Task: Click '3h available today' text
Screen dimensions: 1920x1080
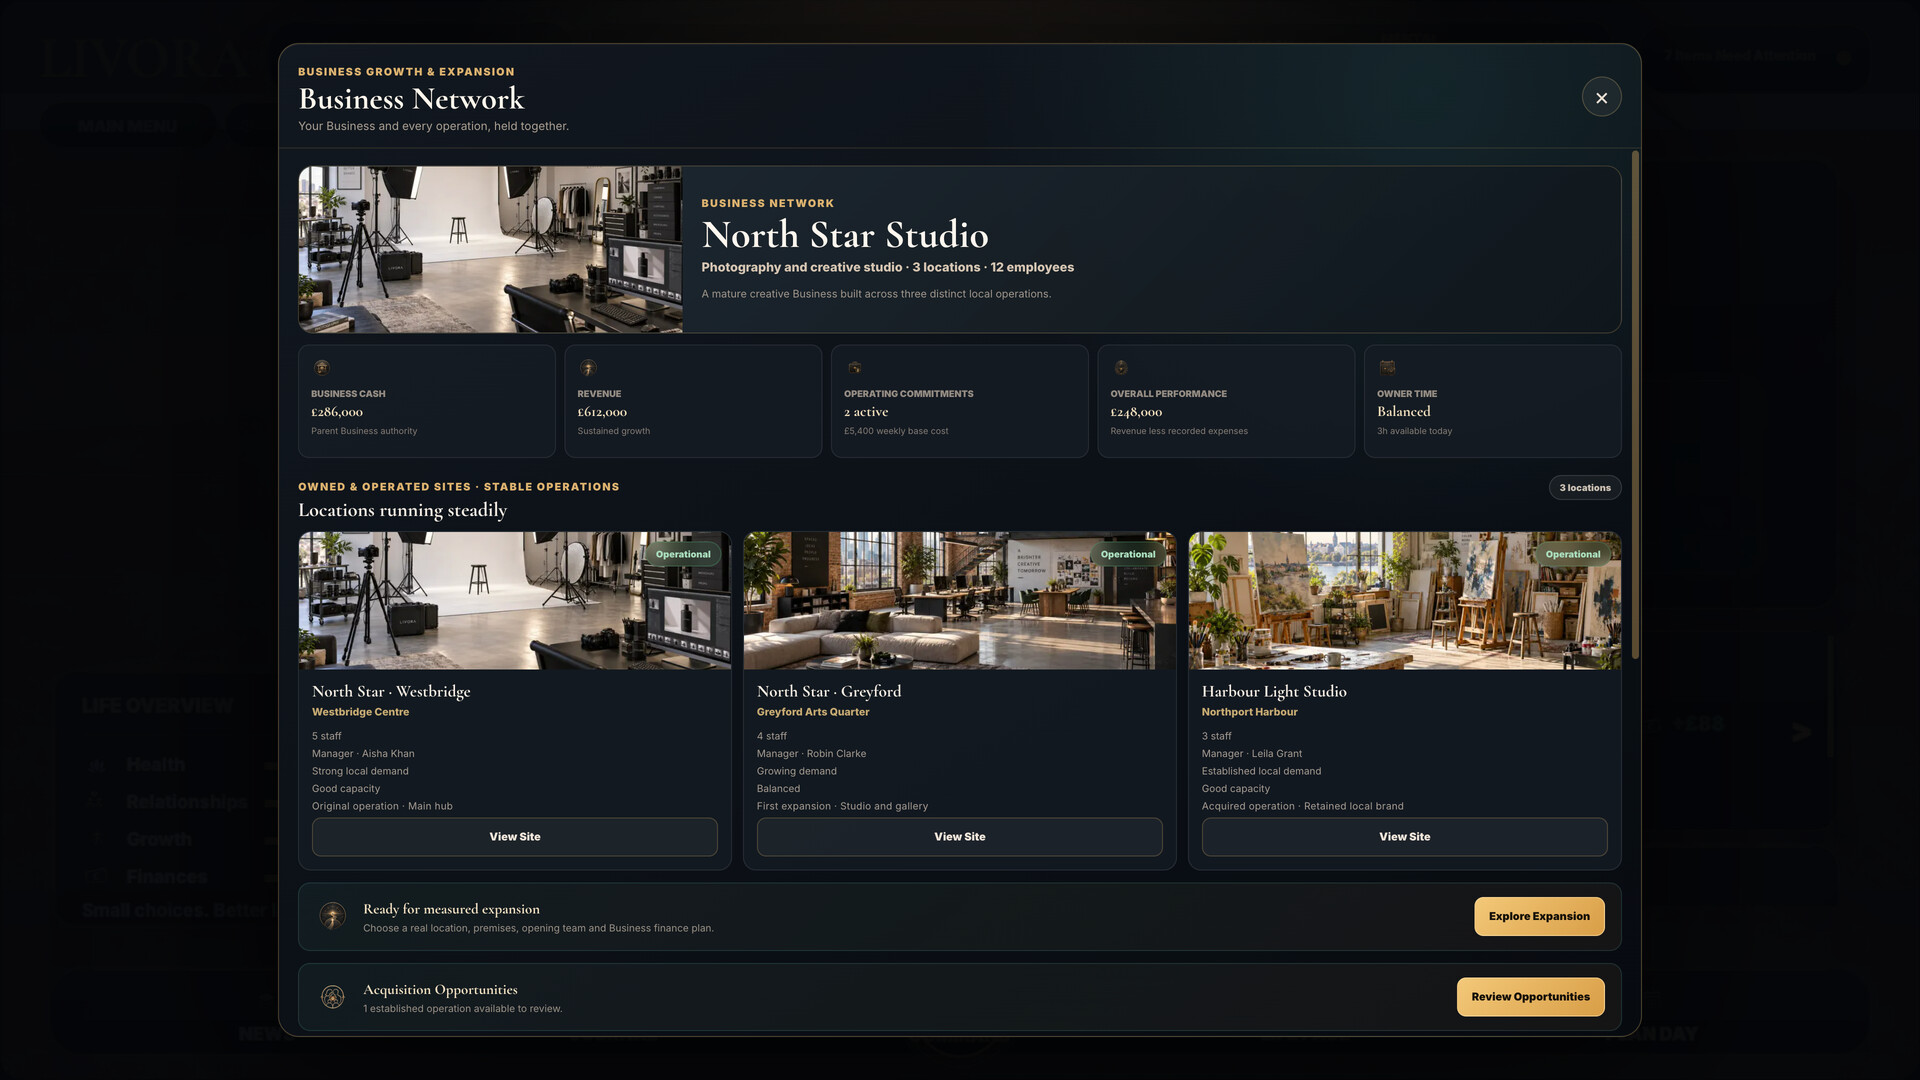Action: (1414, 431)
